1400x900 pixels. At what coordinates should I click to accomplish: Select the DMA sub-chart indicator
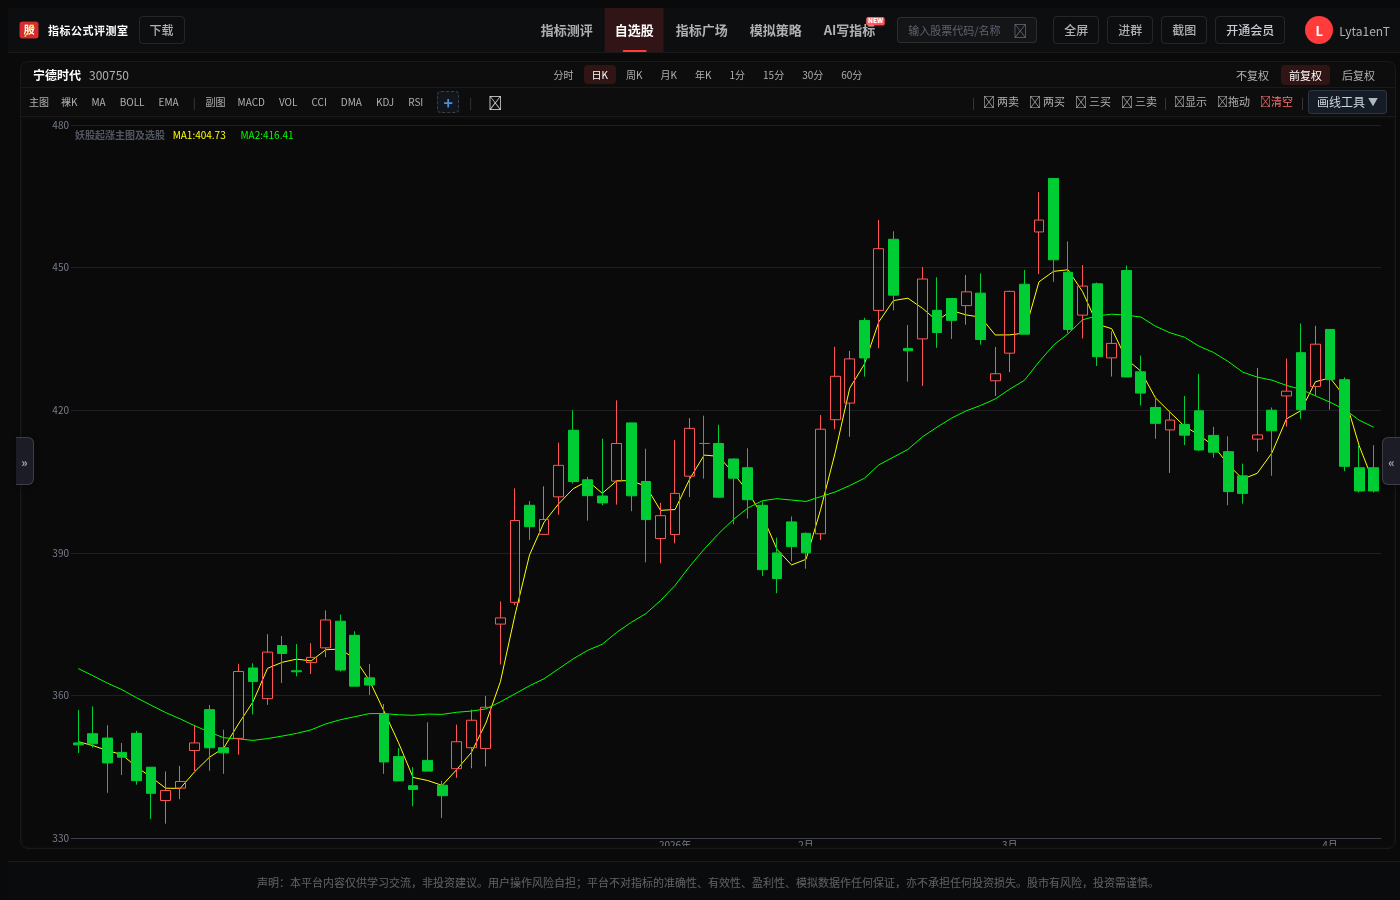coord(351,103)
